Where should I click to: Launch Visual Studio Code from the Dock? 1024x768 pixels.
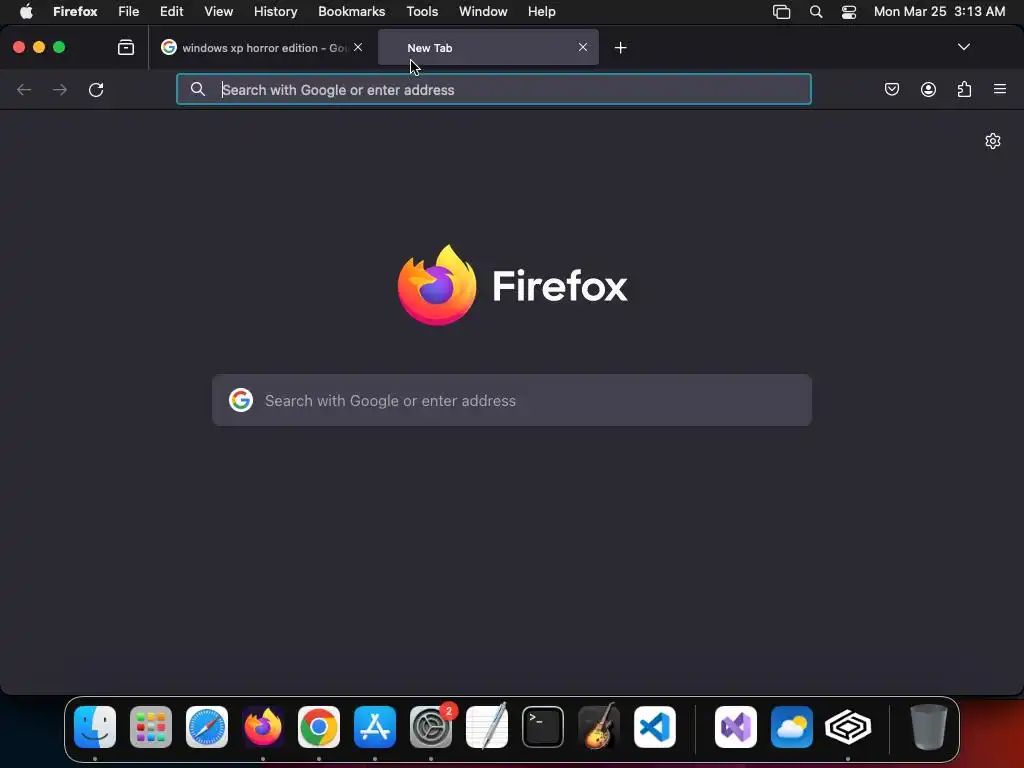[x=654, y=727]
